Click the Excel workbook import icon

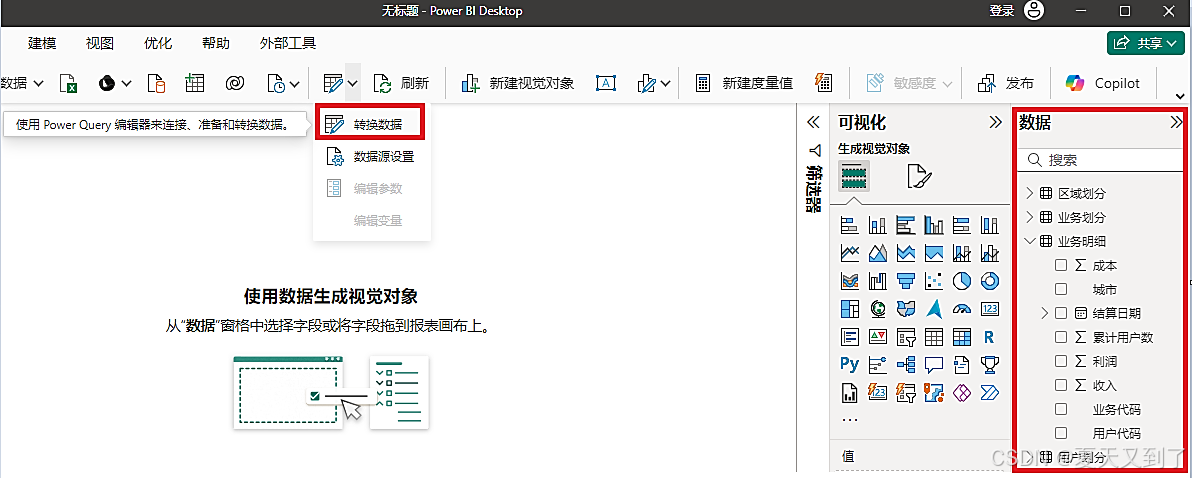[69, 84]
